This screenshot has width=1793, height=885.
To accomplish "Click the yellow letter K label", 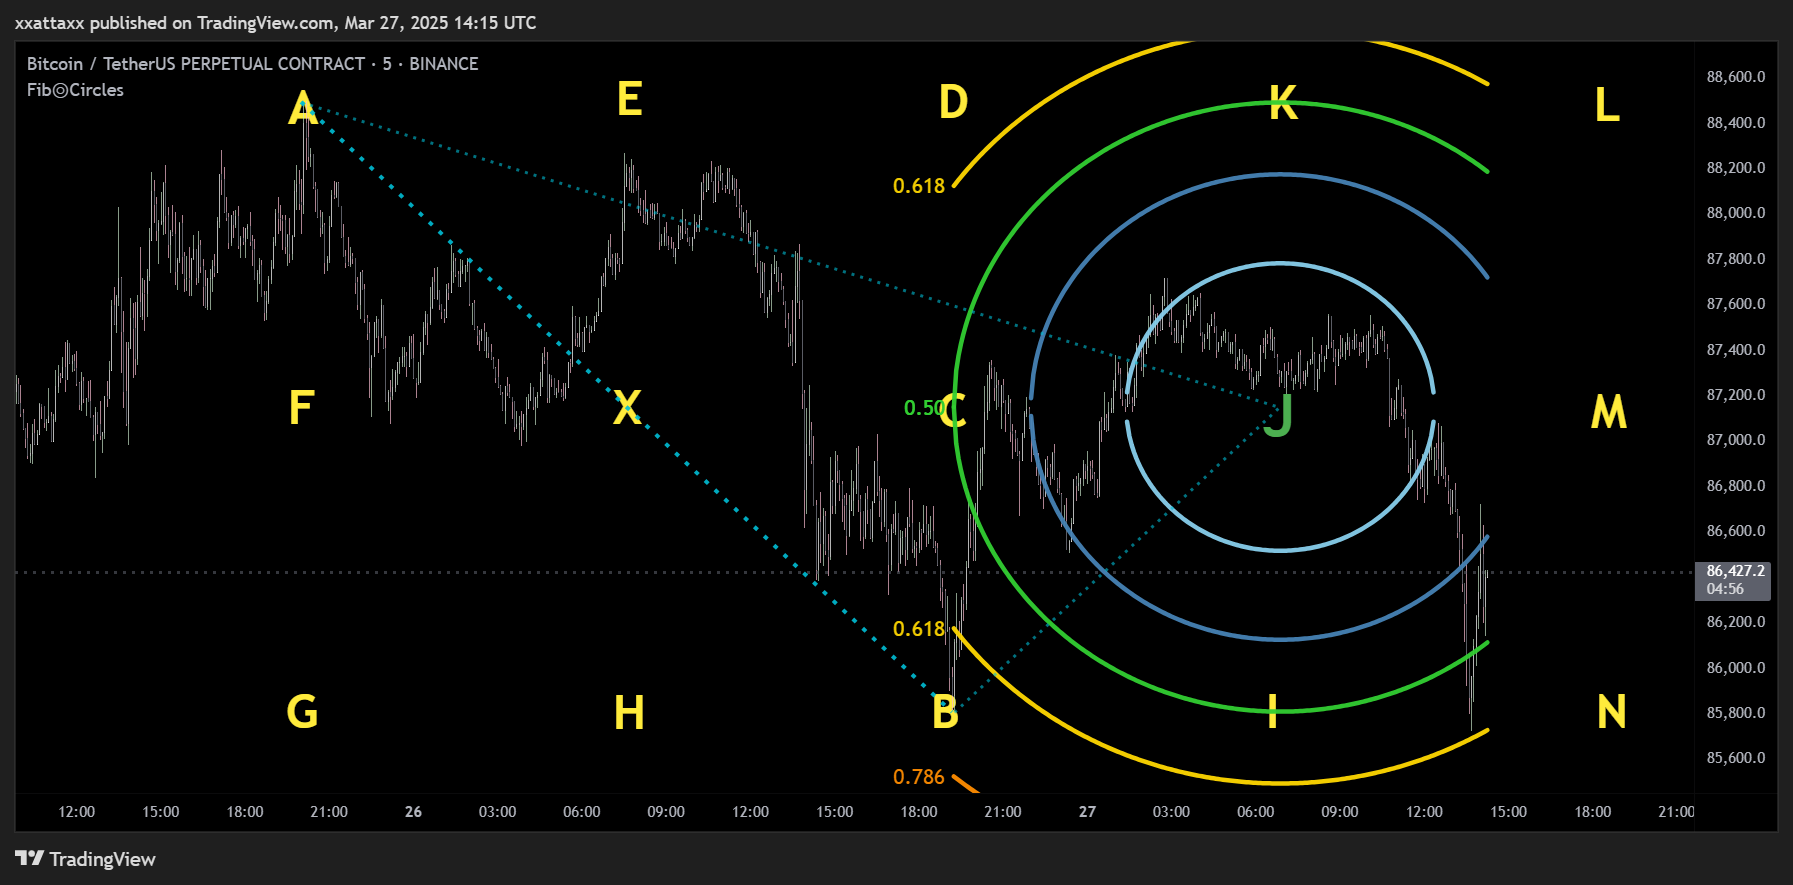I will pyautogui.click(x=1283, y=103).
